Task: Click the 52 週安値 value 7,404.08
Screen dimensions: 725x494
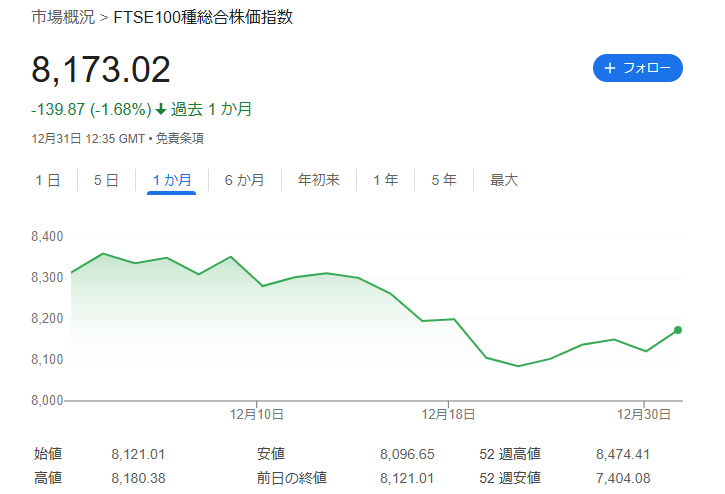Action: click(623, 478)
